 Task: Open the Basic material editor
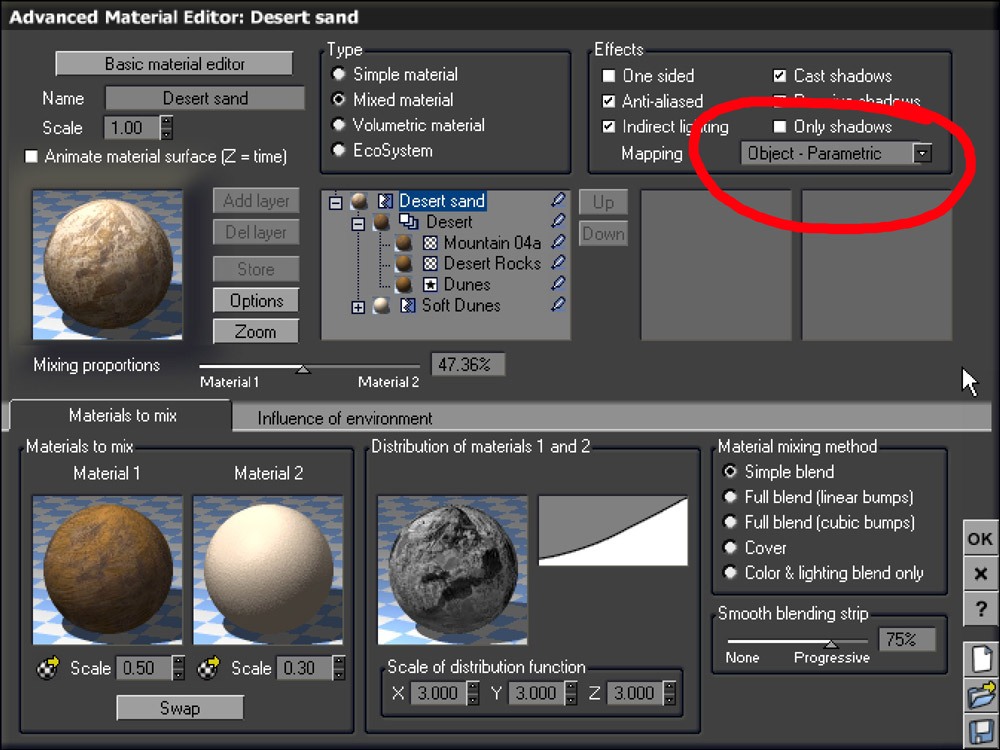174,64
